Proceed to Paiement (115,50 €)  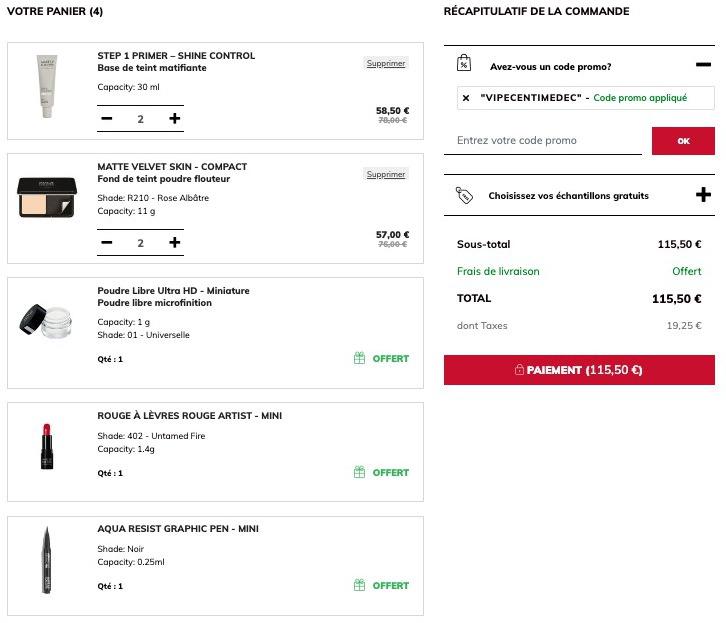[579, 370]
